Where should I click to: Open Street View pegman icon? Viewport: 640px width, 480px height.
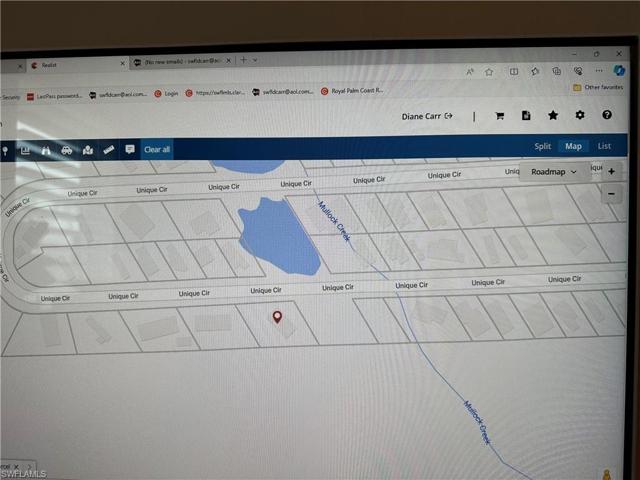607,475
